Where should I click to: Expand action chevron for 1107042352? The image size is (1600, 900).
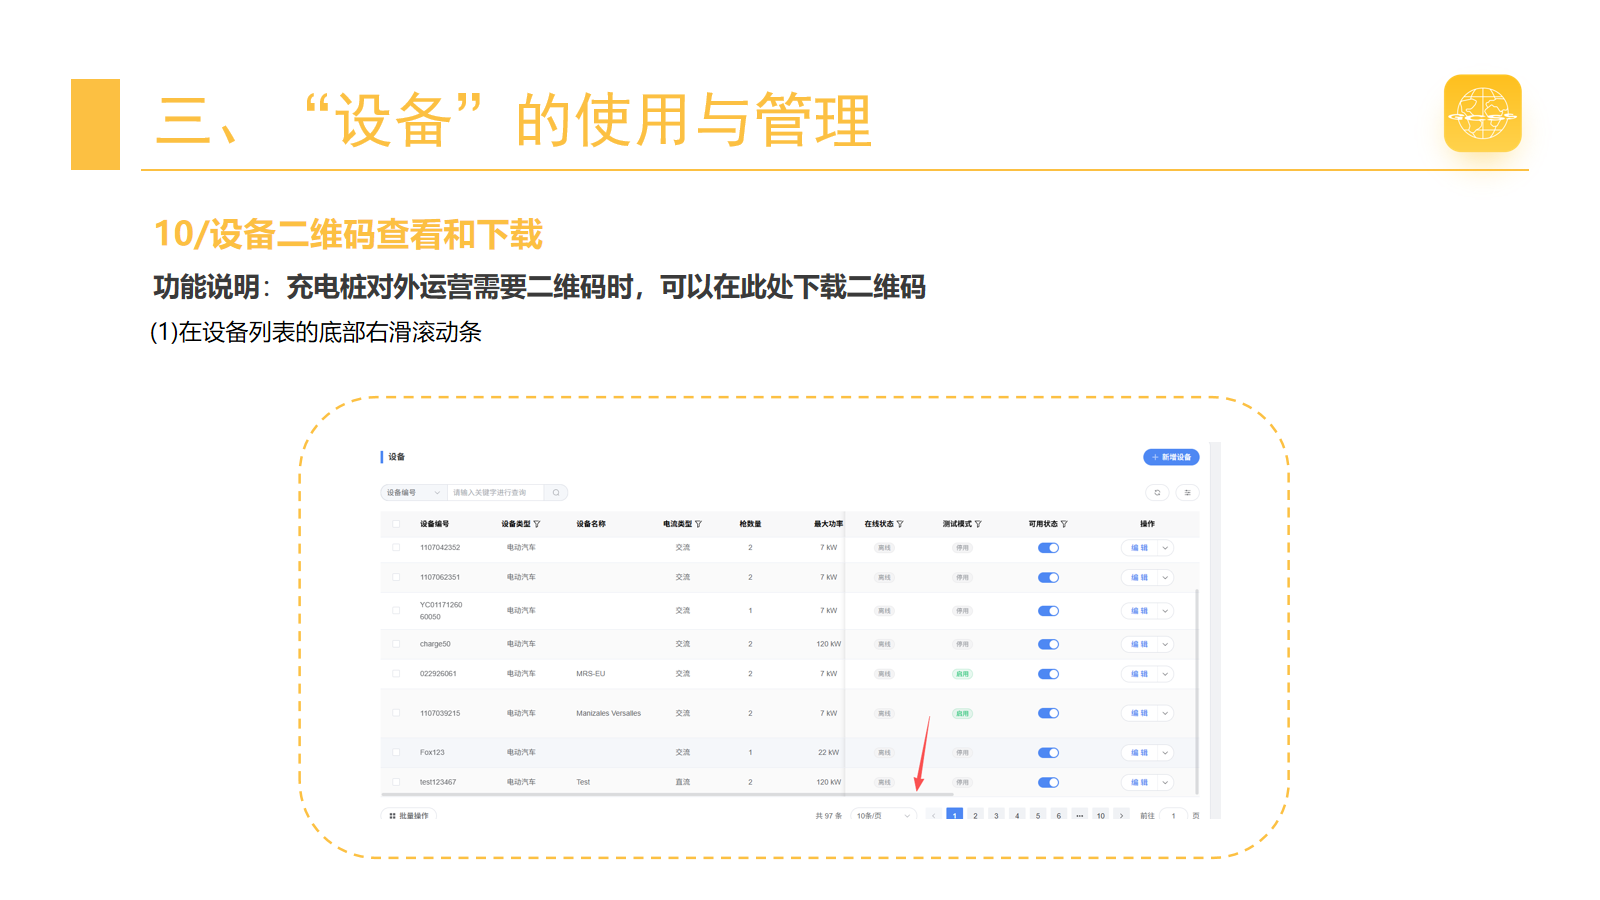coord(1165,548)
